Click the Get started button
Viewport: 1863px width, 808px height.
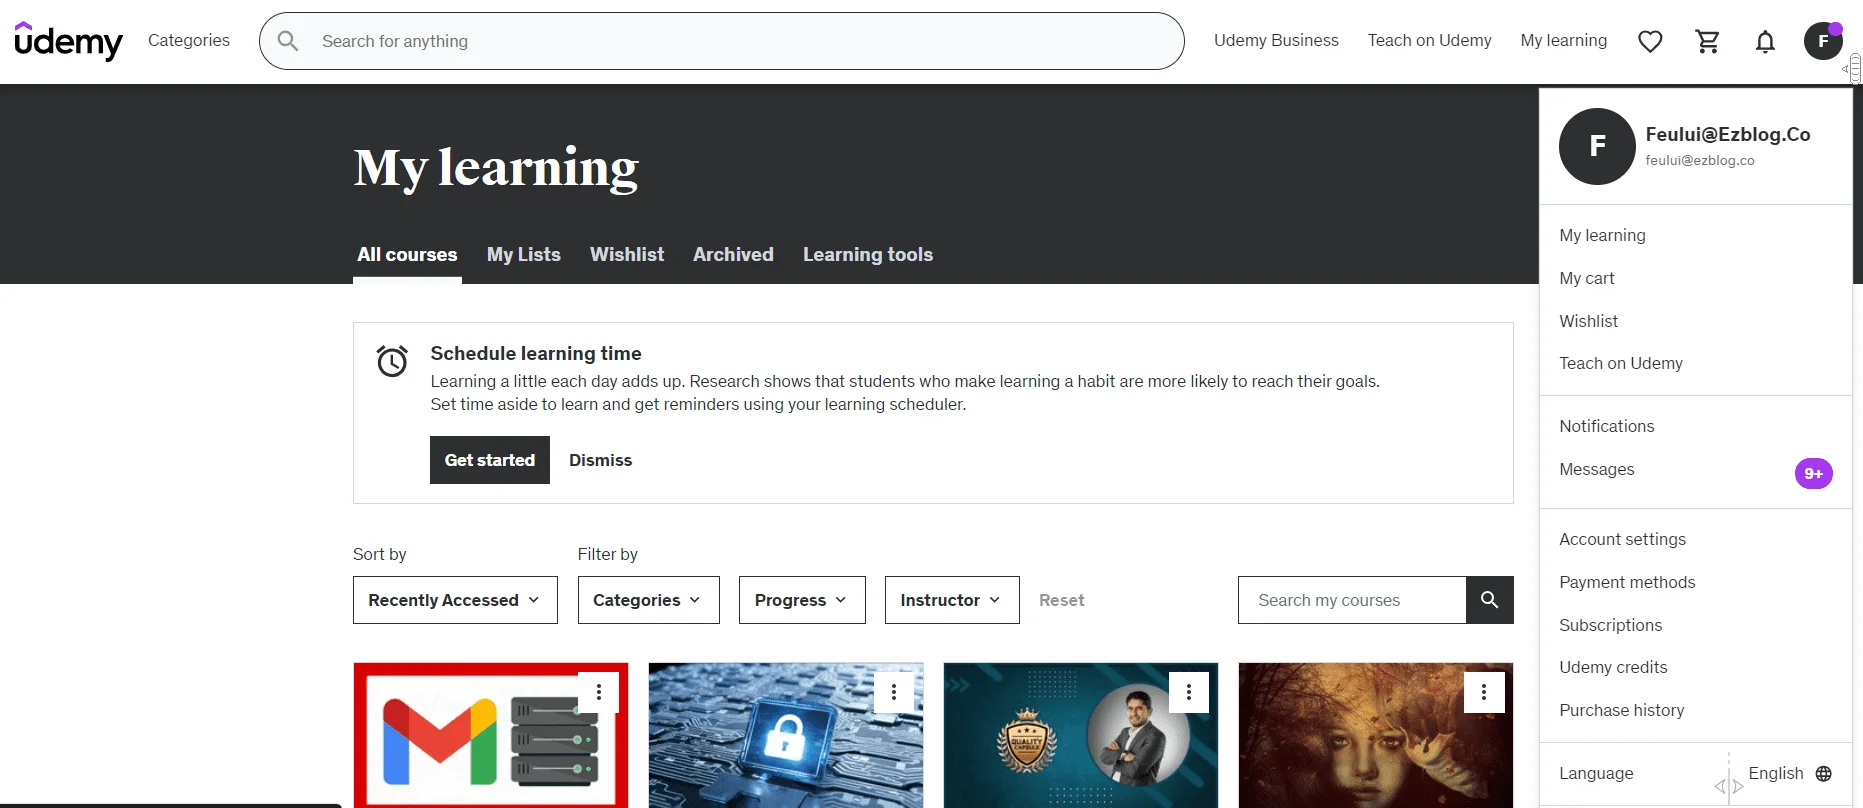click(x=490, y=460)
